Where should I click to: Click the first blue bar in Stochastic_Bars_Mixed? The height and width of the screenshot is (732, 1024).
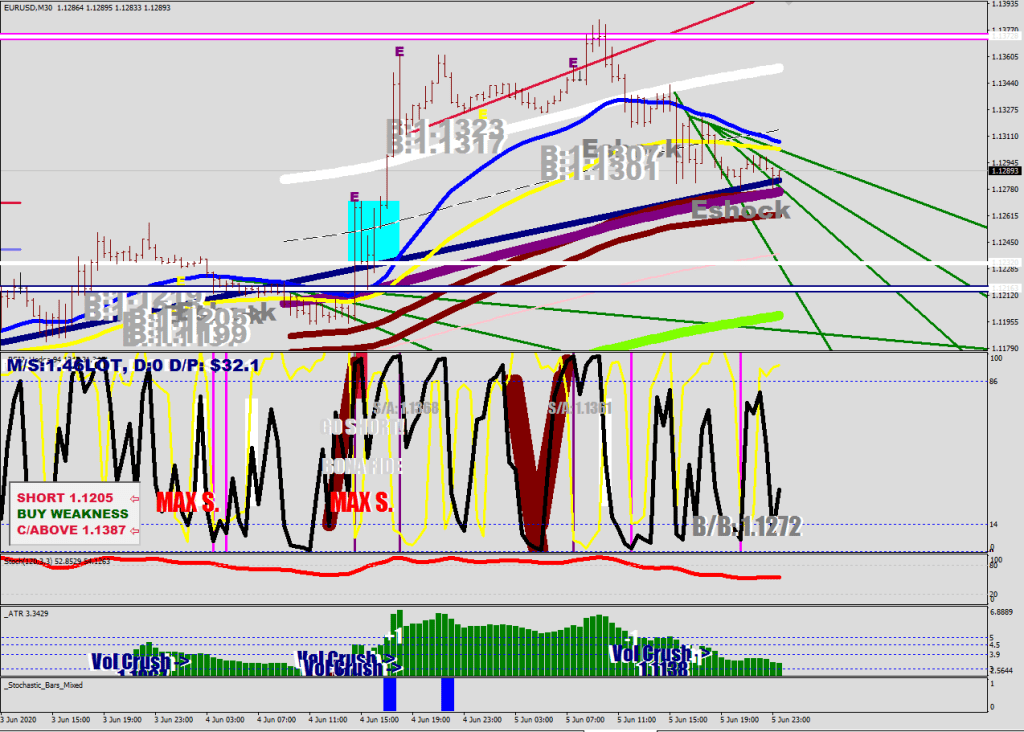point(390,694)
